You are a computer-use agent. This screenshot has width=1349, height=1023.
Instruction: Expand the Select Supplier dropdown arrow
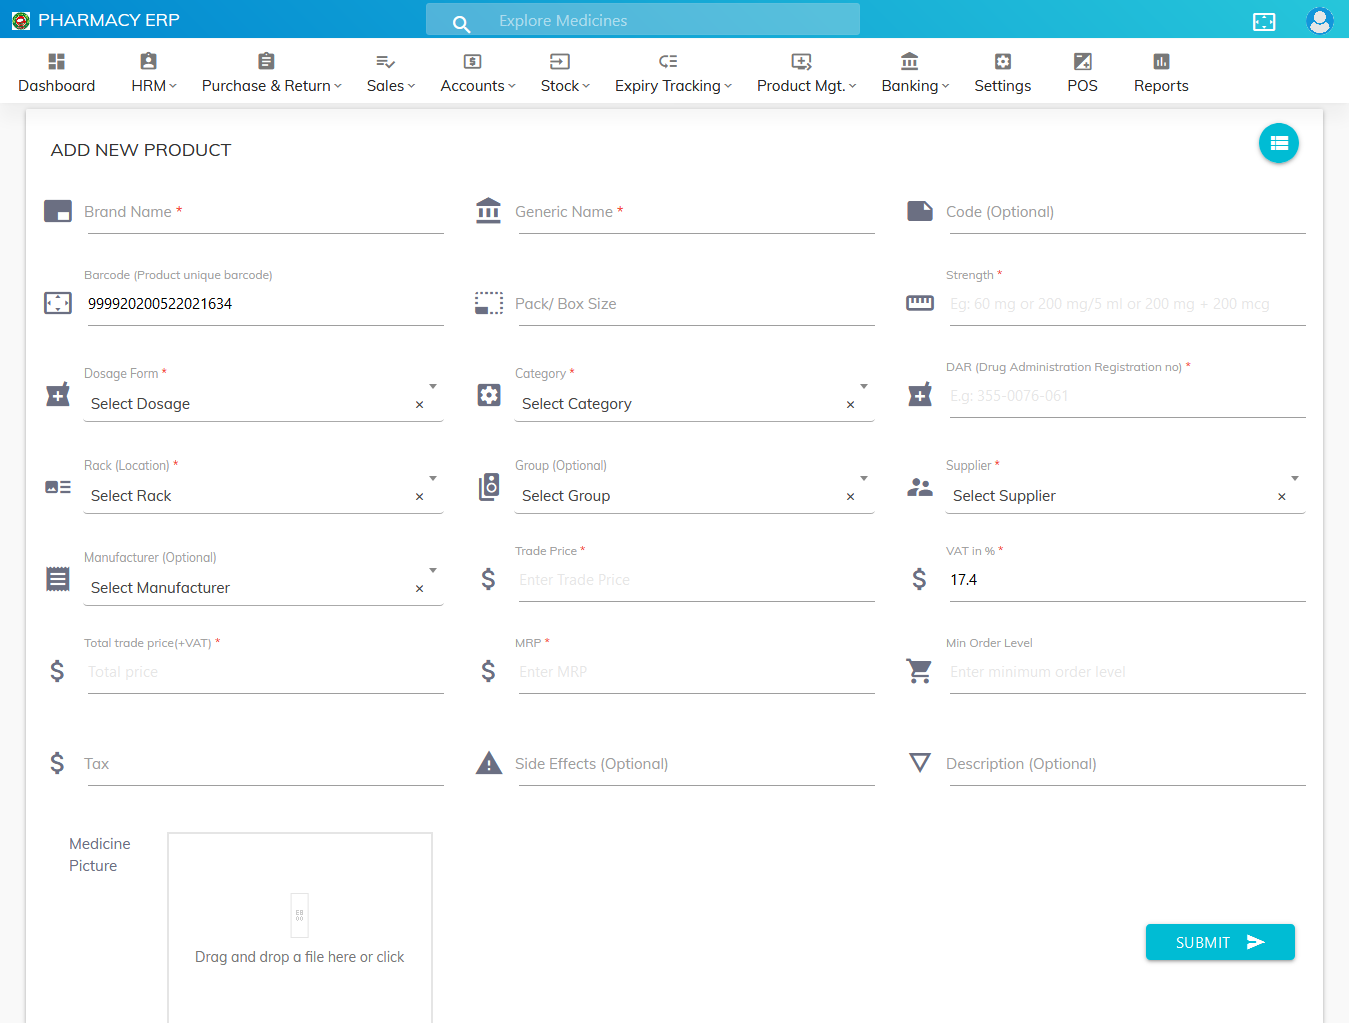coord(1294,479)
